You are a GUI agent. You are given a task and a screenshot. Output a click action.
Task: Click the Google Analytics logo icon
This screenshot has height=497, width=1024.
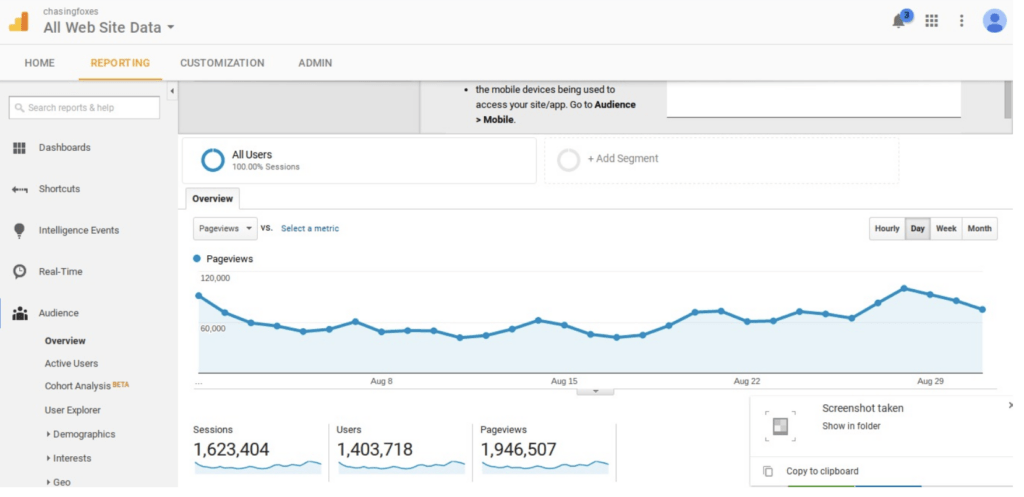pos(19,21)
